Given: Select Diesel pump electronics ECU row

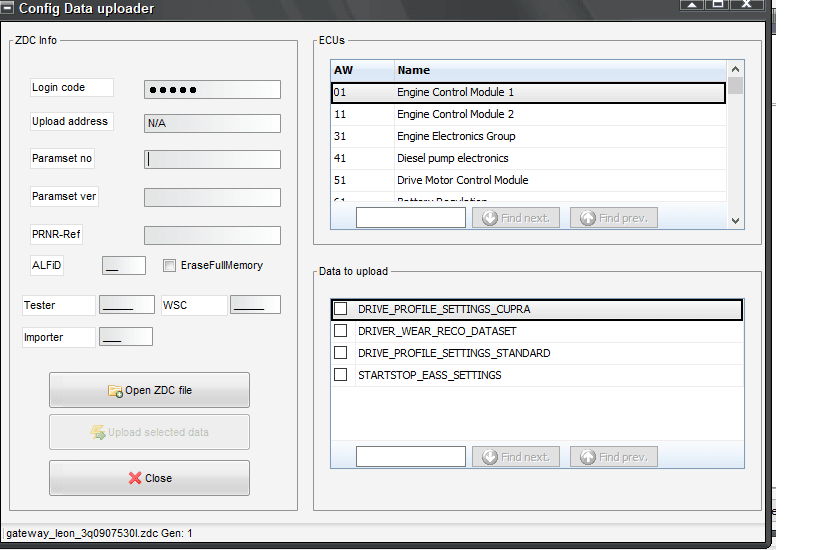Looking at the screenshot, I should point(452,158).
